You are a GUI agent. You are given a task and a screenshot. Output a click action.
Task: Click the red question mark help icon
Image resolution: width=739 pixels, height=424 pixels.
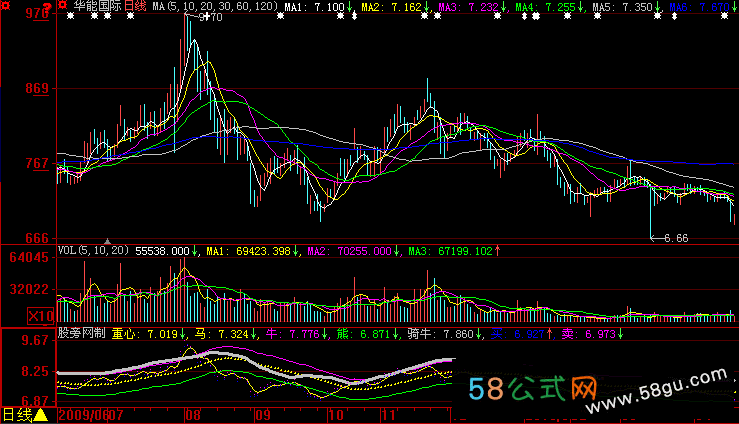(47, 6)
